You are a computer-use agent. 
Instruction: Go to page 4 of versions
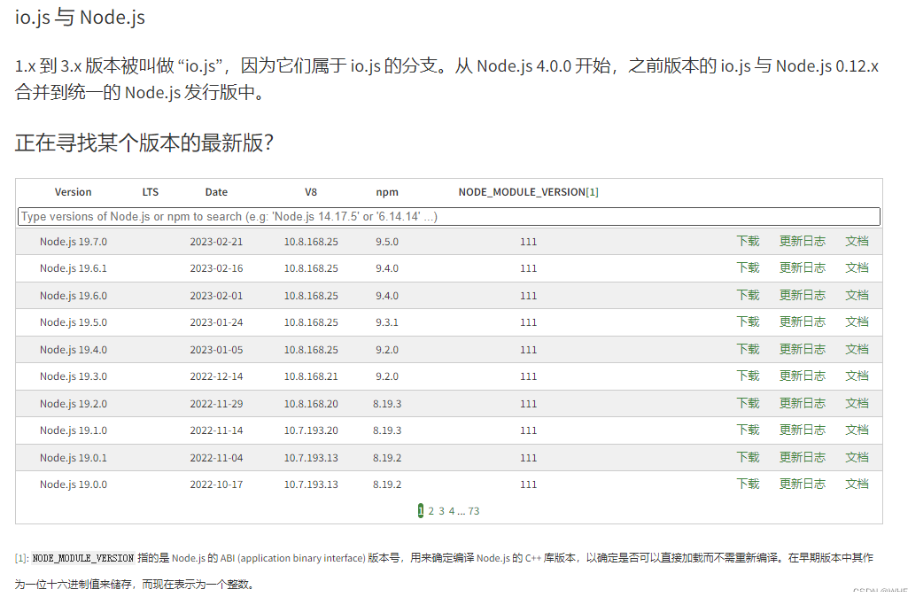click(451, 511)
